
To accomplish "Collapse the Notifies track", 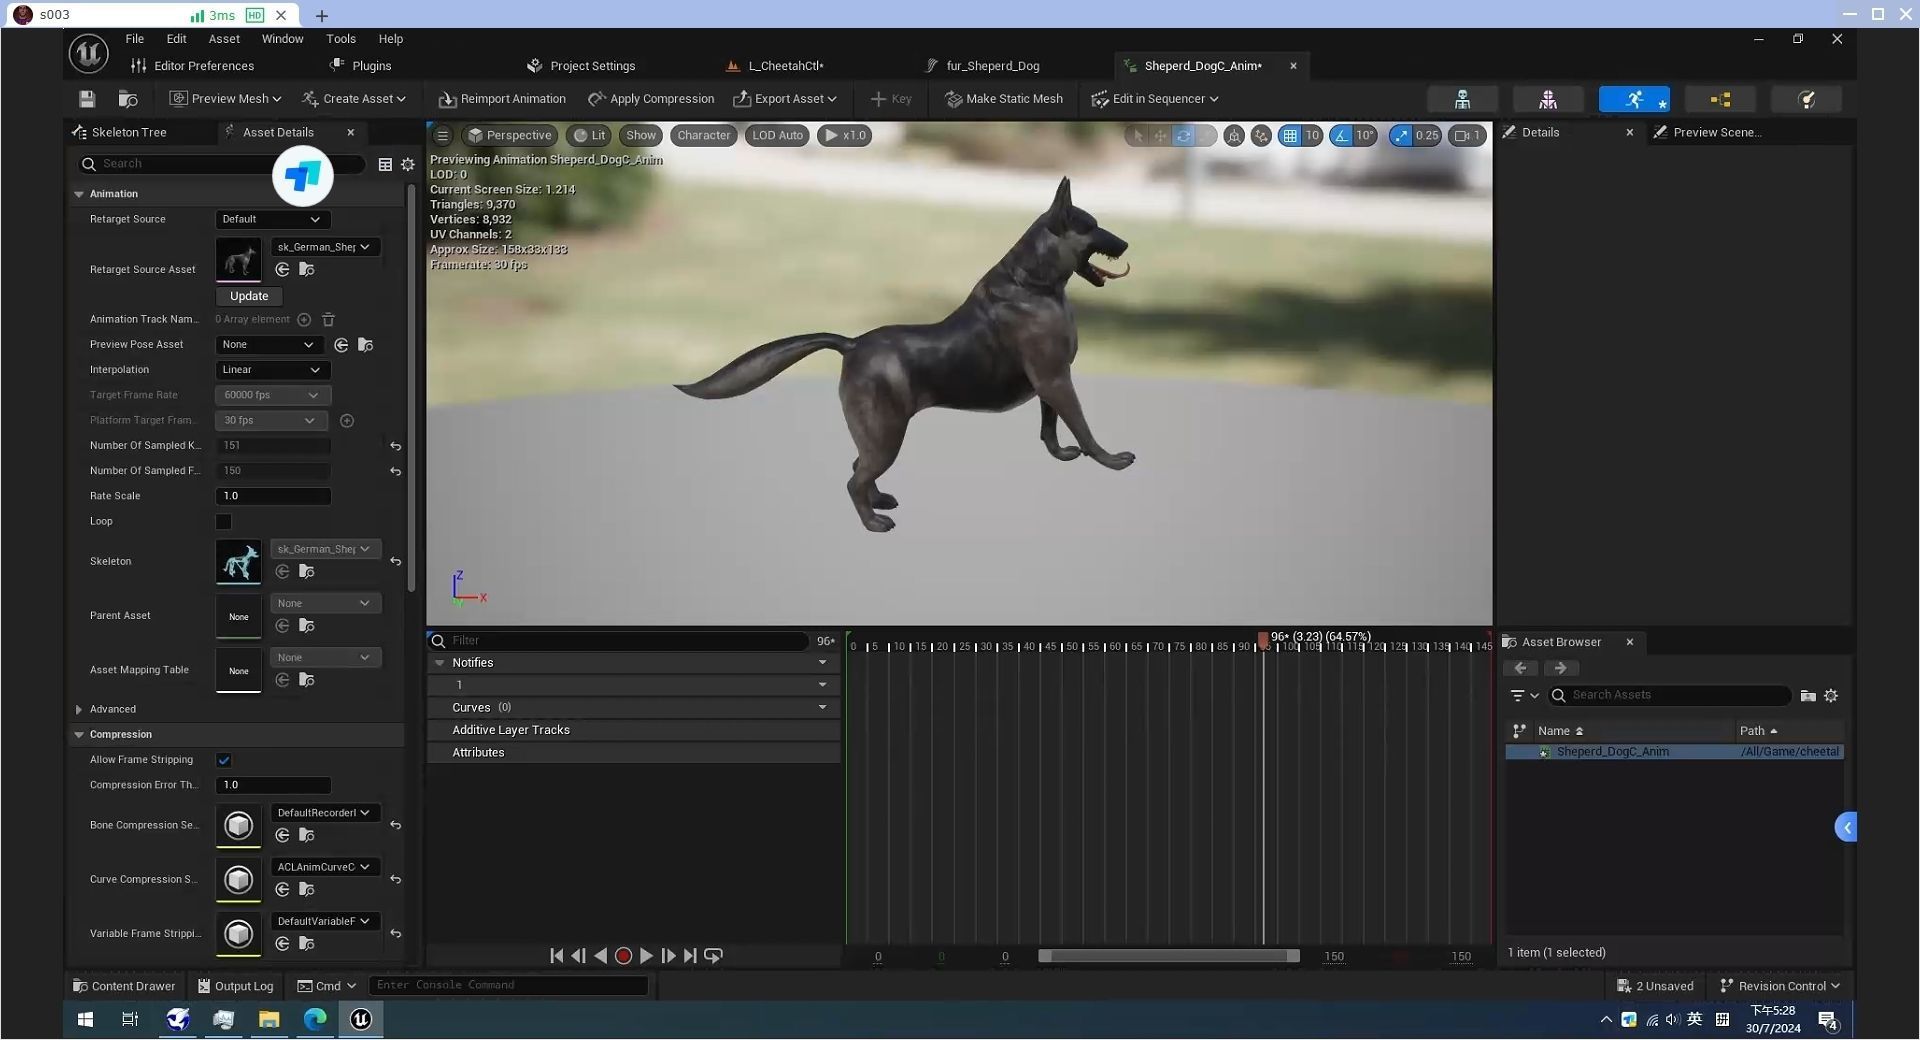I will click(x=439, y=663).
